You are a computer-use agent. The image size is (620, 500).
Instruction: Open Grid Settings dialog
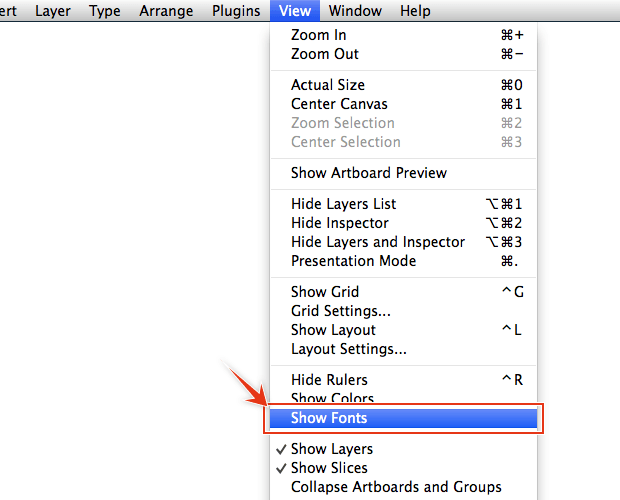coord(340,311)
